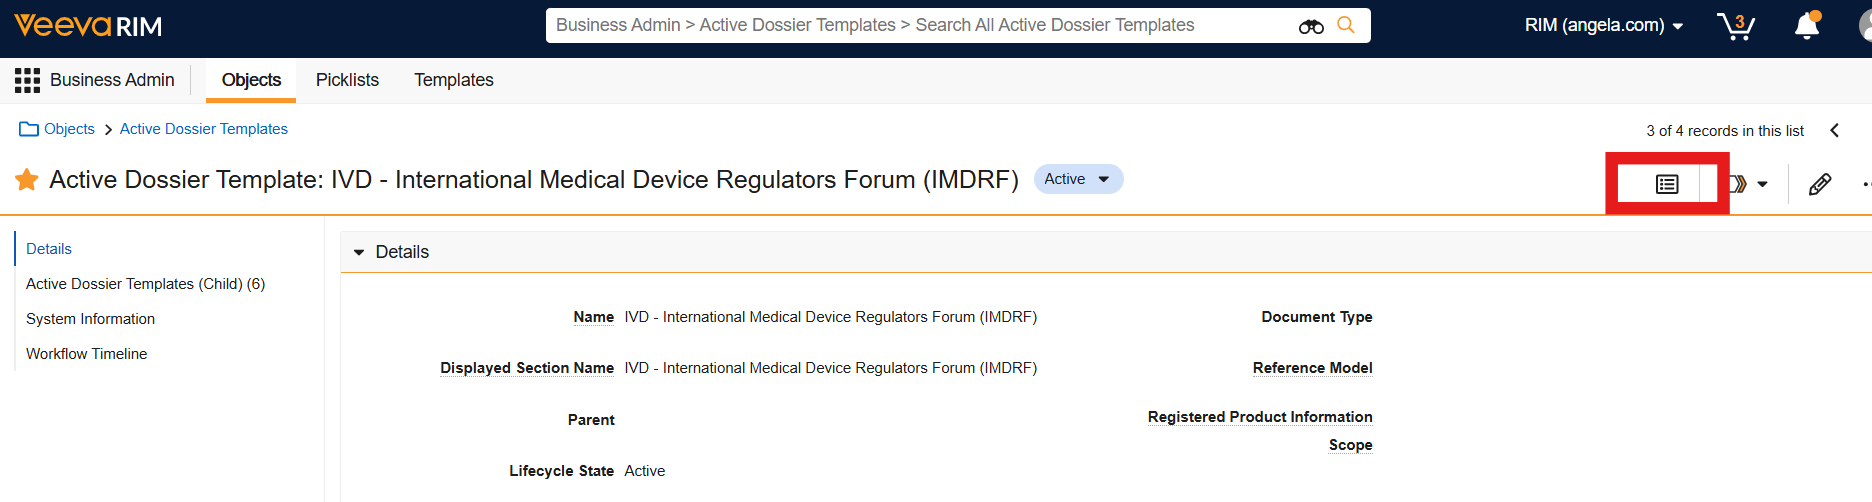Viewport: 1872px width, 502px height.
Task: Click the Active Dossier Templates breadcrumb link
Action: coord(203,129)
